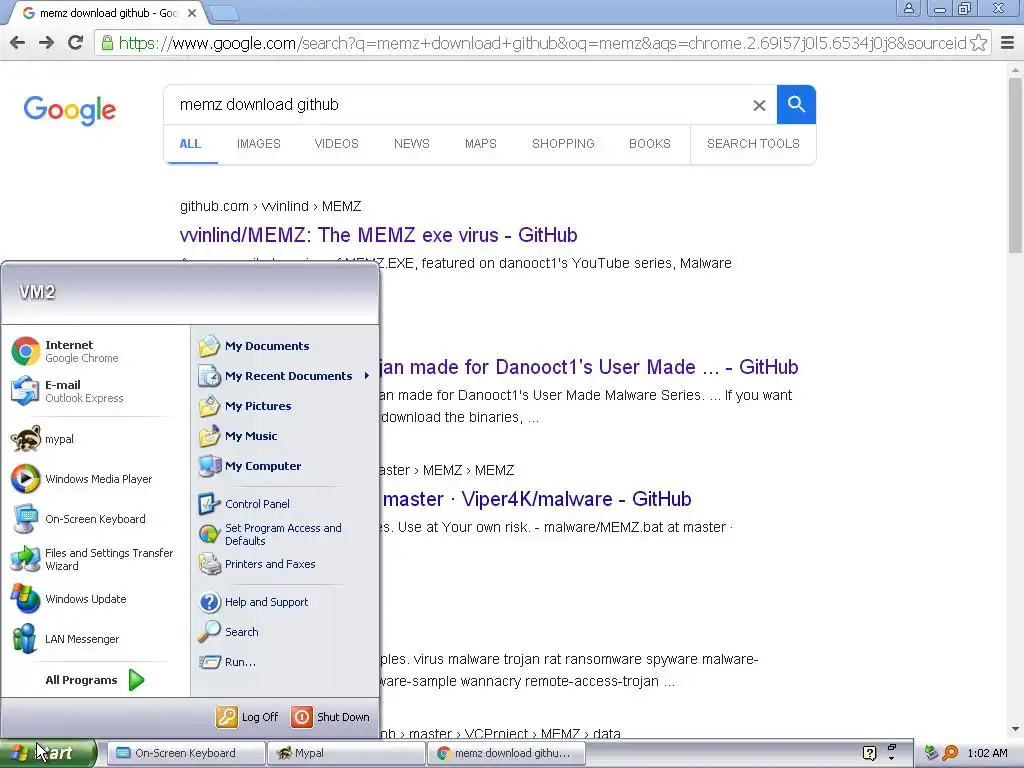Switch to Mypal taskbar item
The height and width of the screenshot is (768, 1024).
(346, 753)
